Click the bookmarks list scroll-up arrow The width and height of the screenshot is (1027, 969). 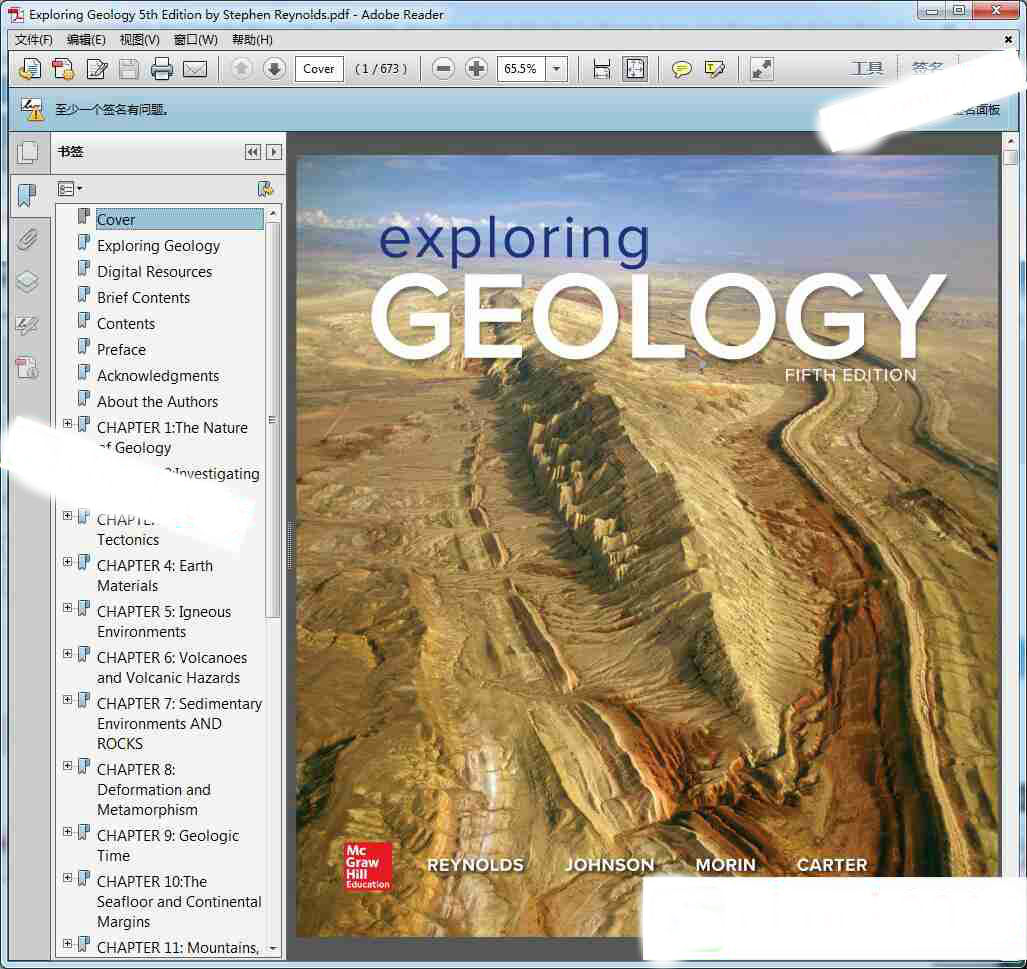[x=273, y=214]
